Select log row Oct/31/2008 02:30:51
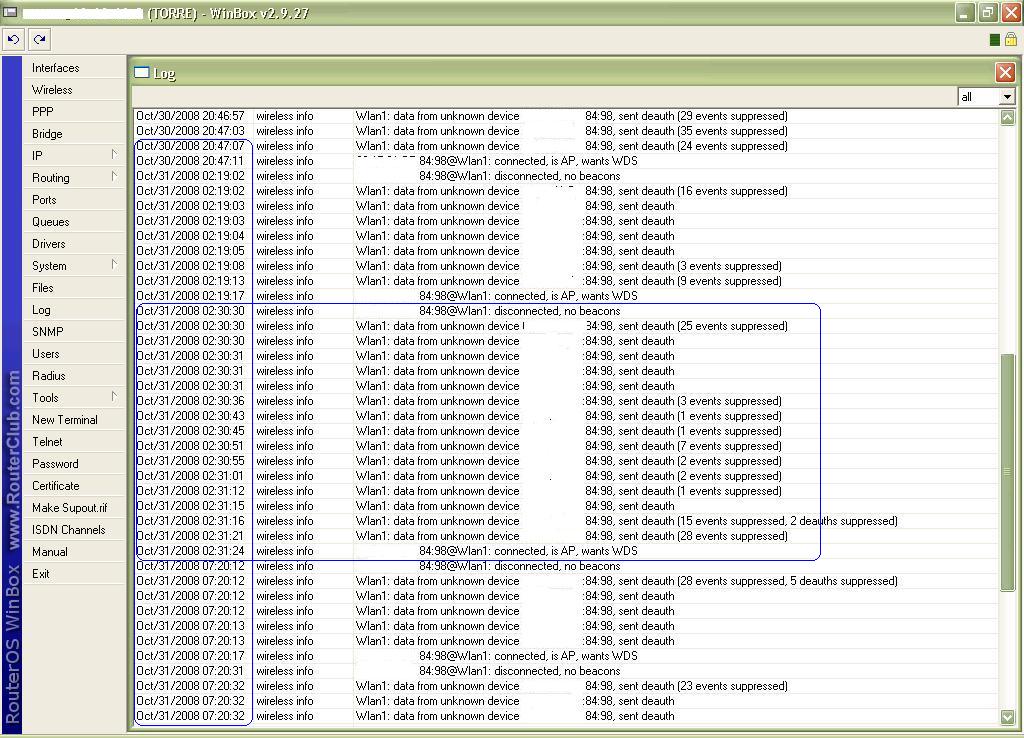This screenshot has height=738, width=1024. (566, 447)
